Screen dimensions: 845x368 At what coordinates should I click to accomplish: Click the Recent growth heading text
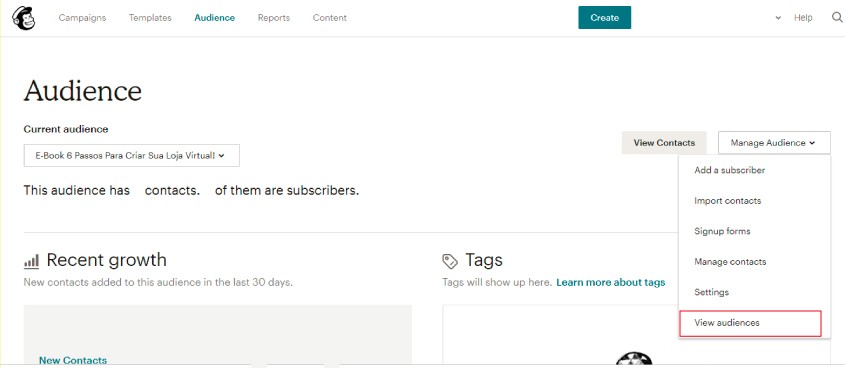[107, 260]
